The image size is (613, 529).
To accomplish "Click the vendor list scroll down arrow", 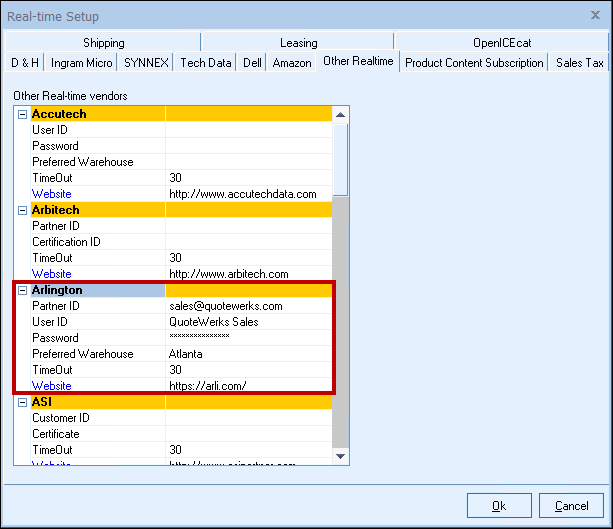I will coord(341,456).
